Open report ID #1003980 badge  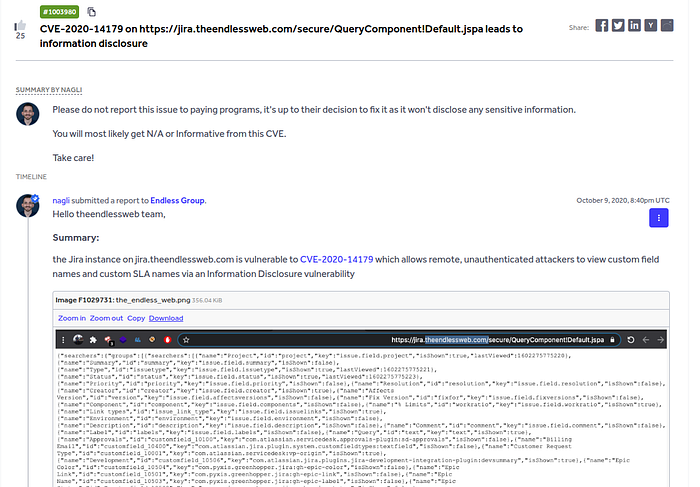pyautogui.click(x=59, y=12)
